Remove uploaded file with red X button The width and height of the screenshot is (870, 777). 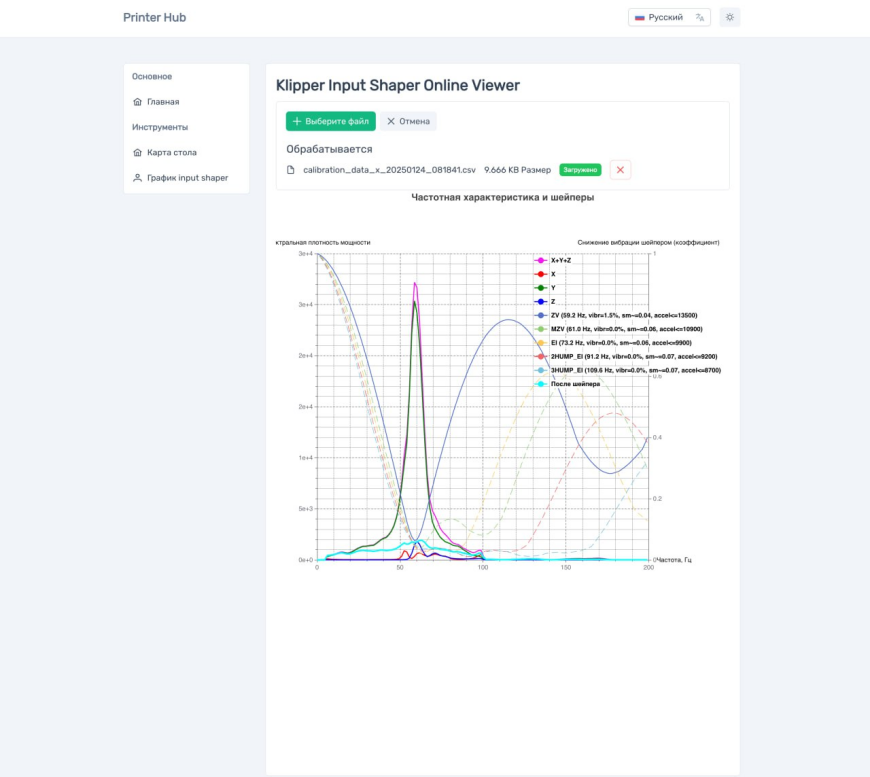[x=620, y=170]
